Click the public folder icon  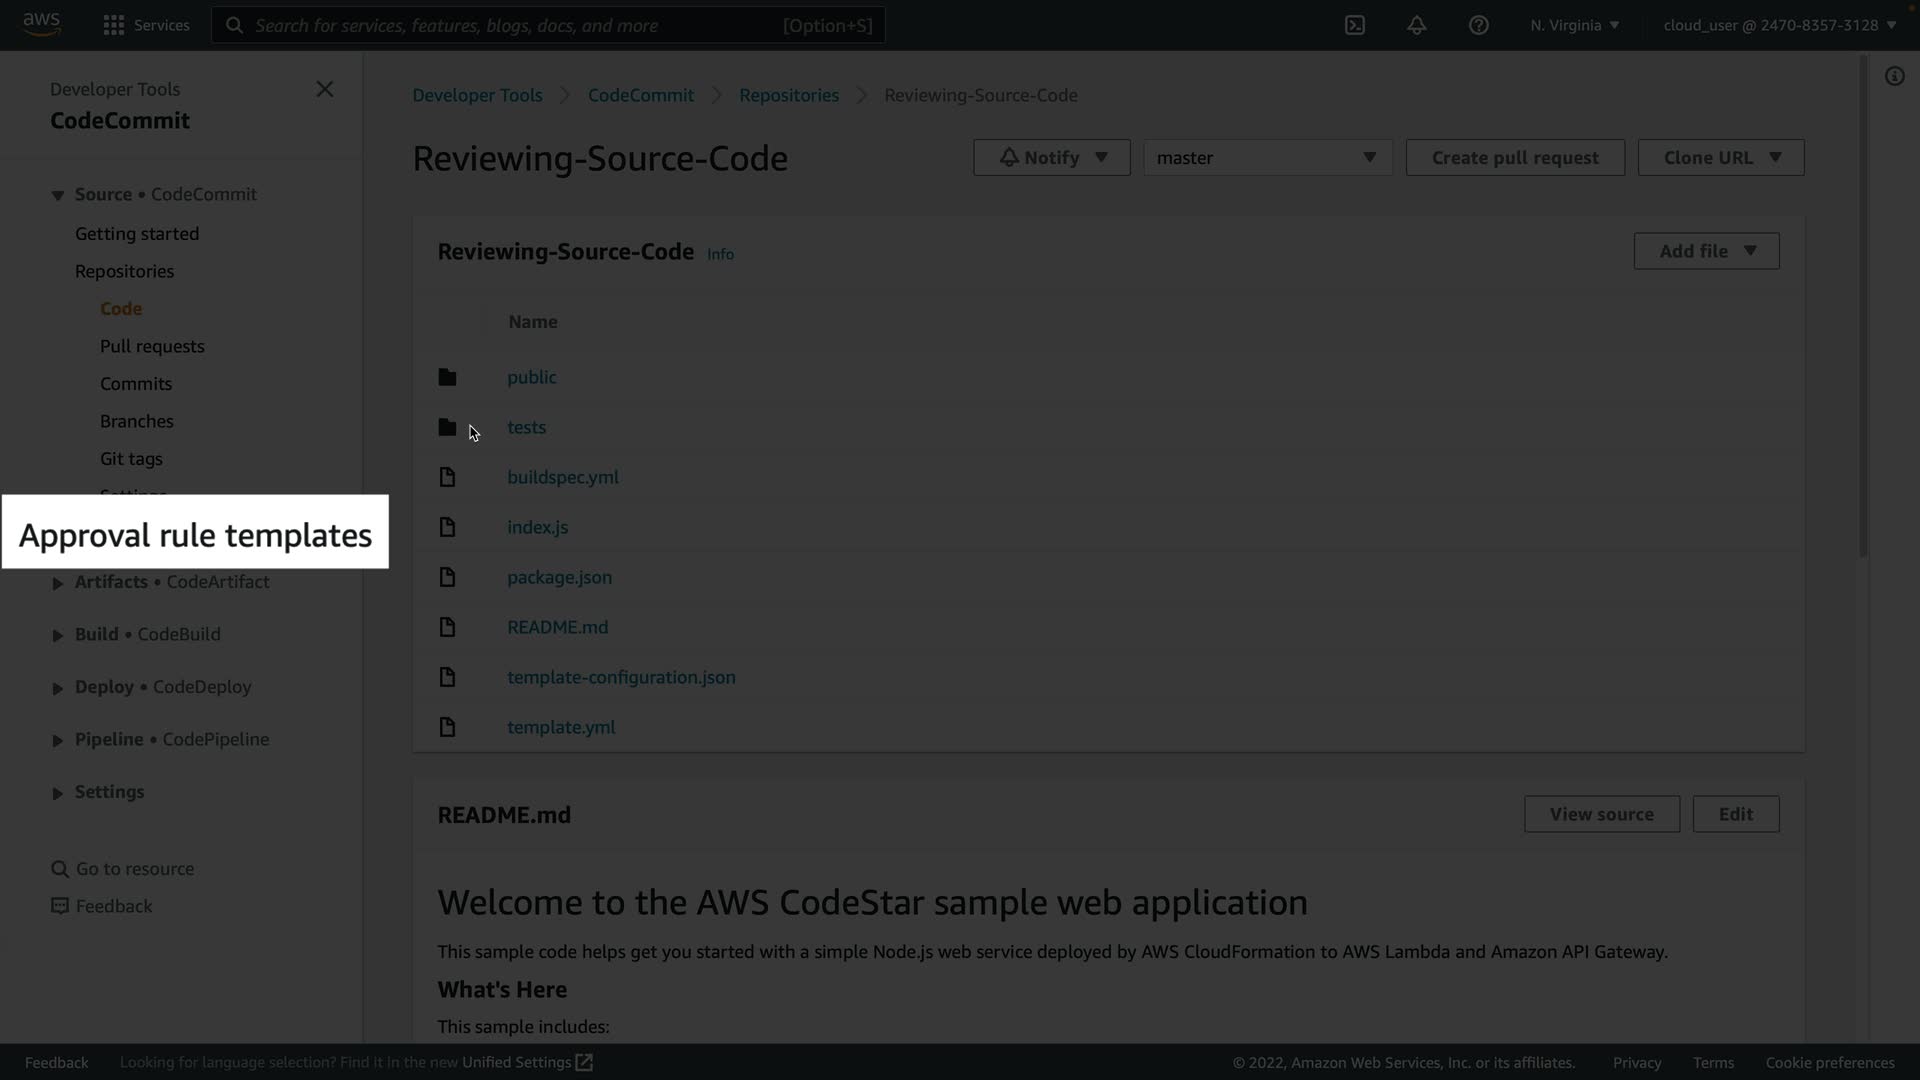[x=447, y=377]
